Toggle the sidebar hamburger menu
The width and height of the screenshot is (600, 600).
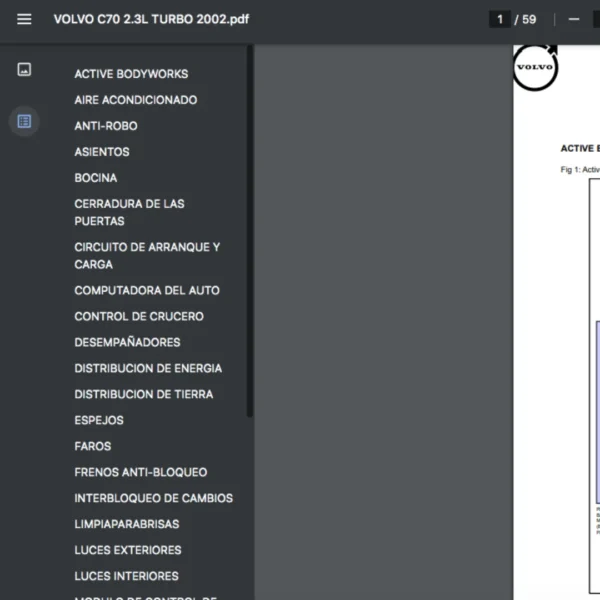(x=24, y=19)
